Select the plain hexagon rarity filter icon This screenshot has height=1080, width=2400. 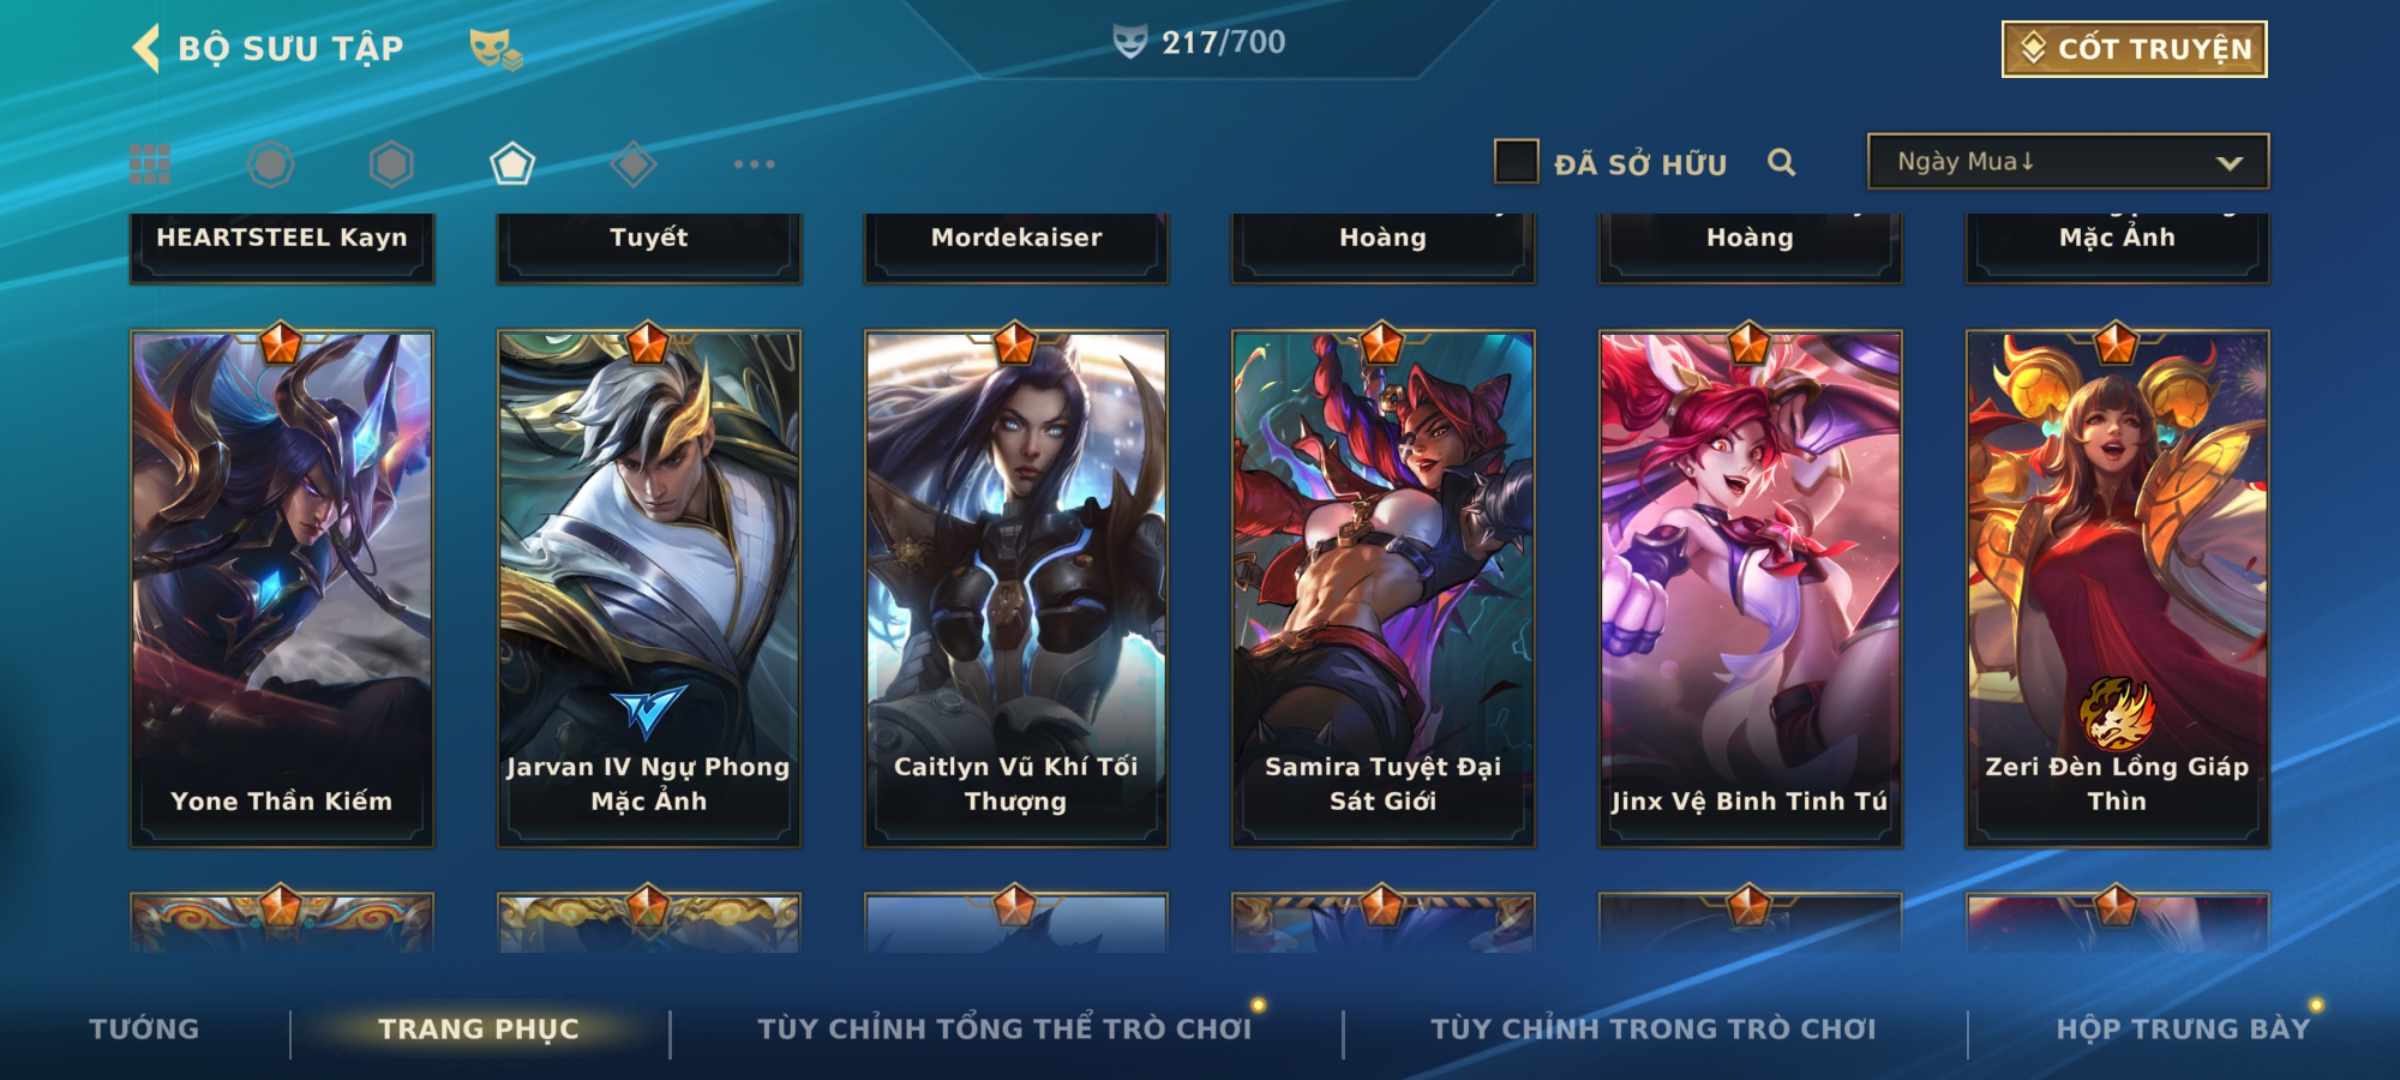pos(391,164)
